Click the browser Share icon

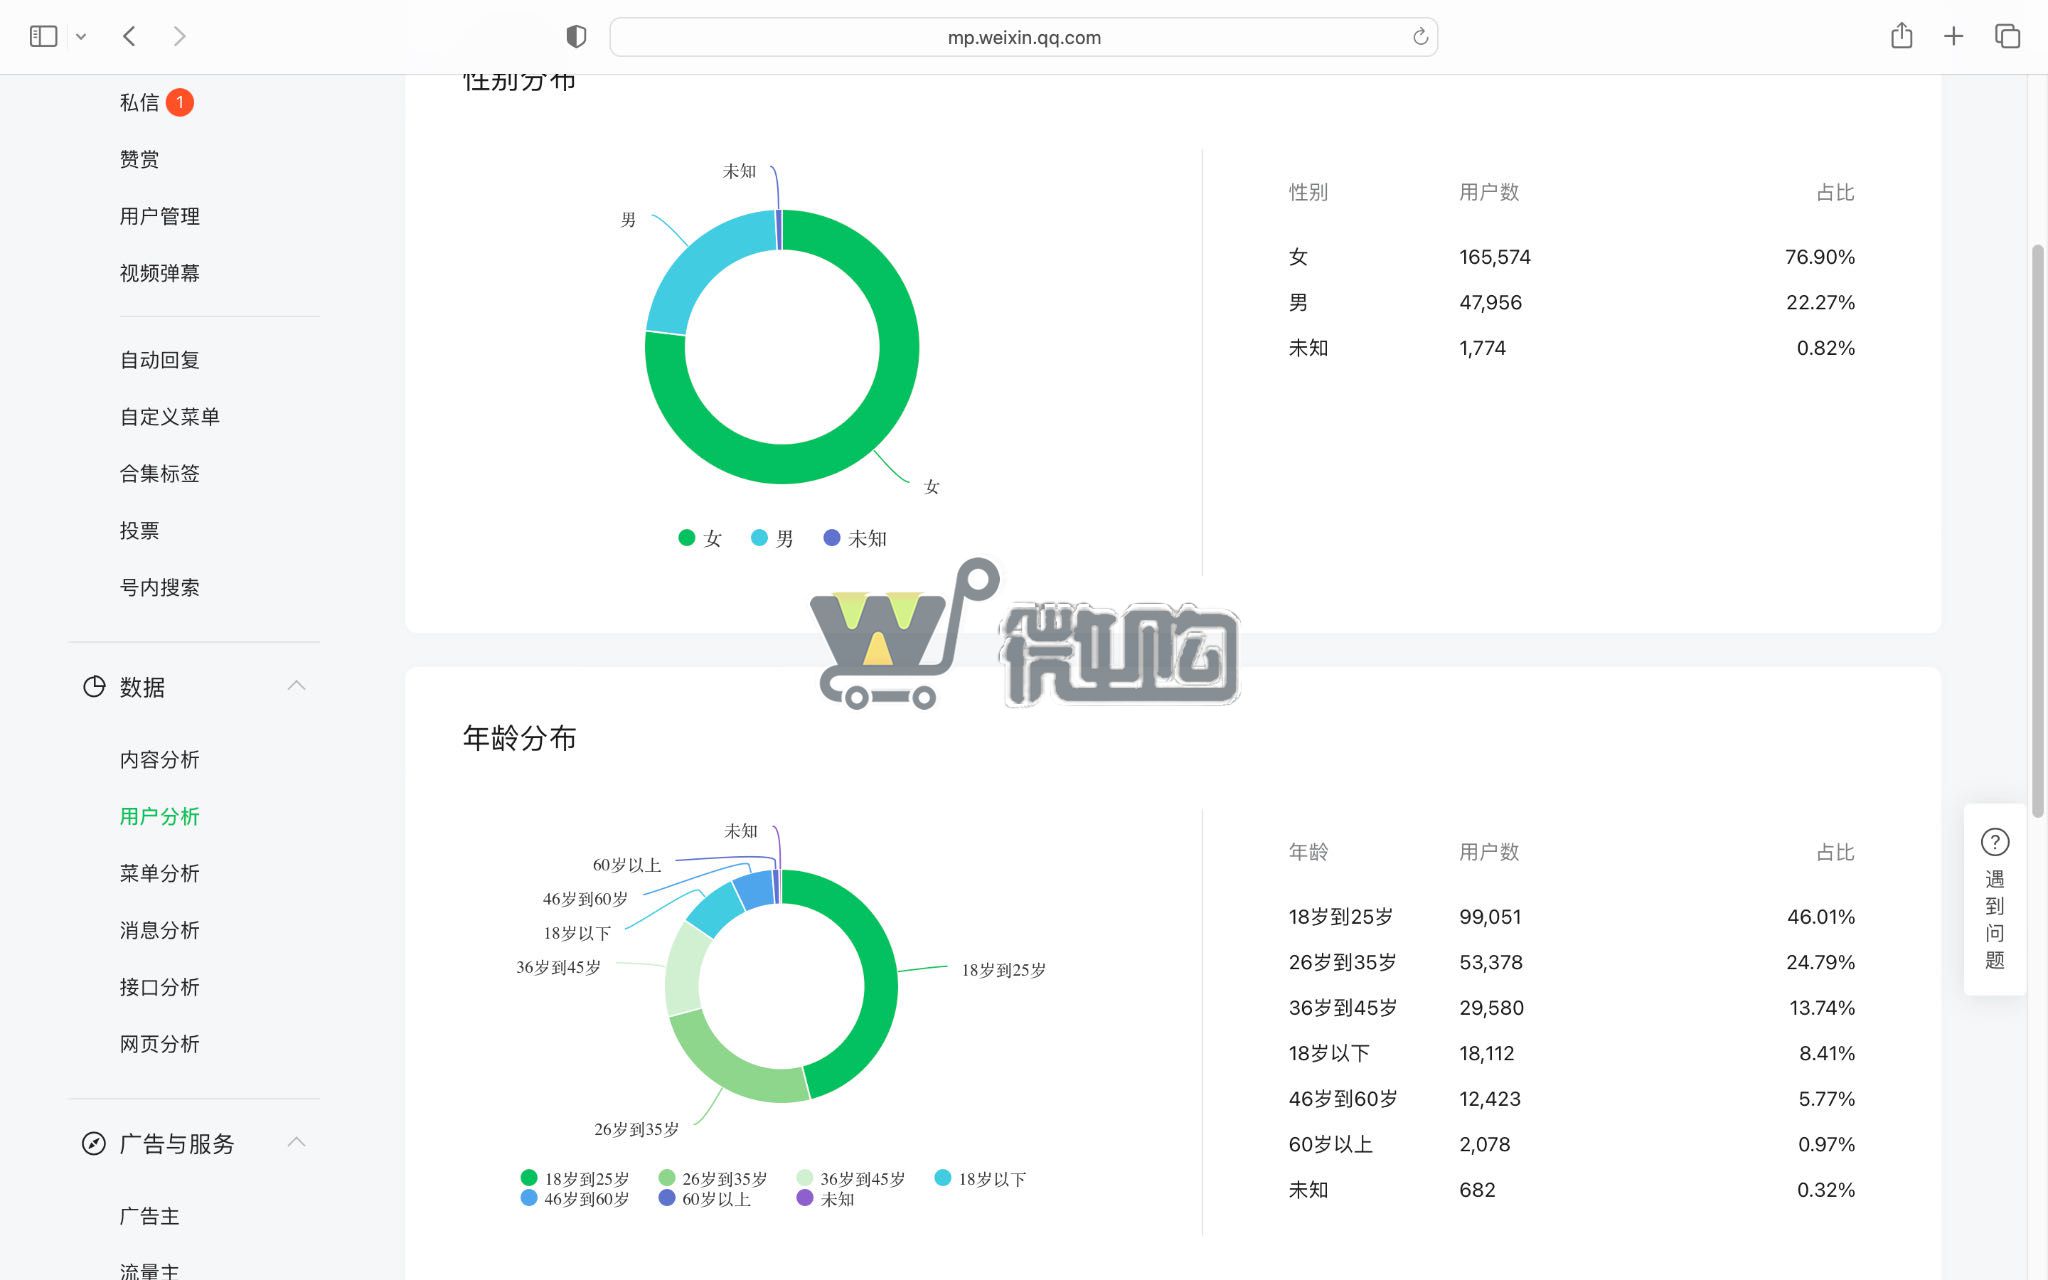click(1900, 36)
